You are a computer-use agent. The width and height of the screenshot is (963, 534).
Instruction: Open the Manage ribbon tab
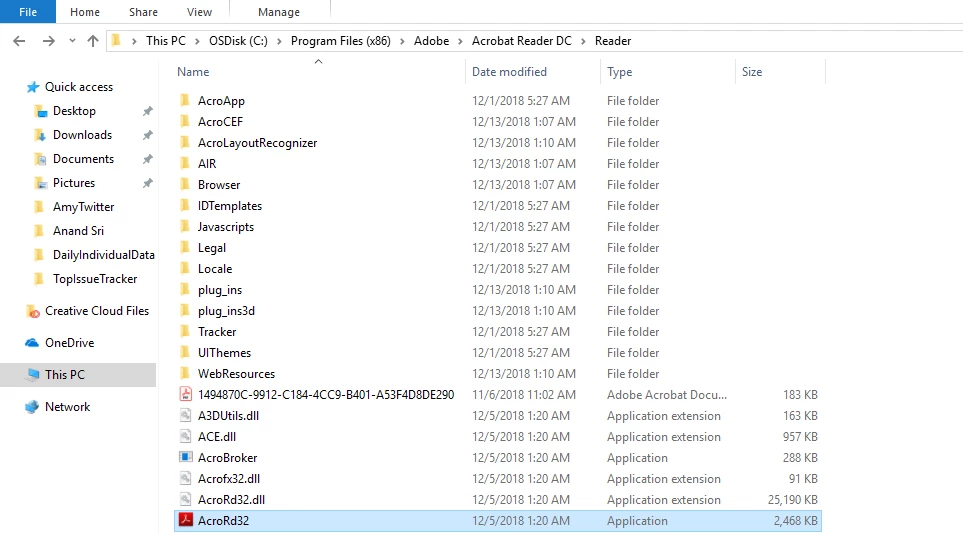point(279,12)
